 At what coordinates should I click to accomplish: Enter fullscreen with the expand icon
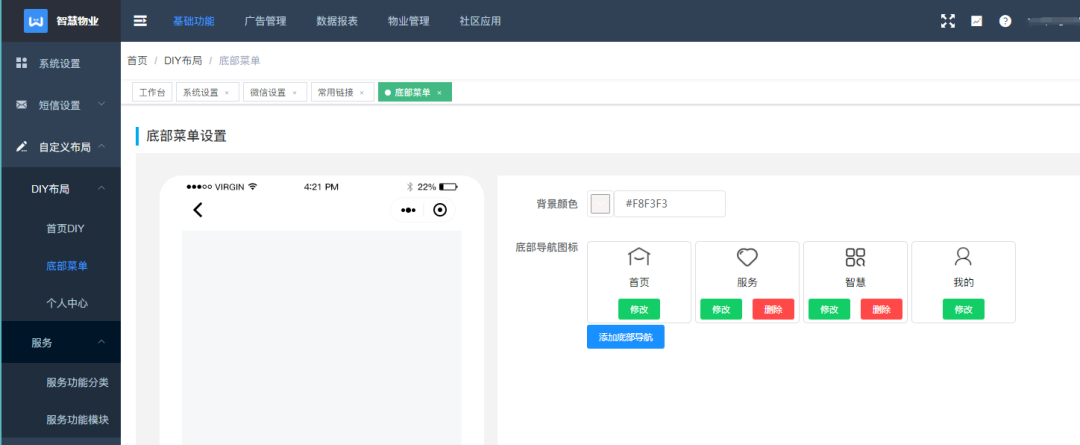pos(948,21)
